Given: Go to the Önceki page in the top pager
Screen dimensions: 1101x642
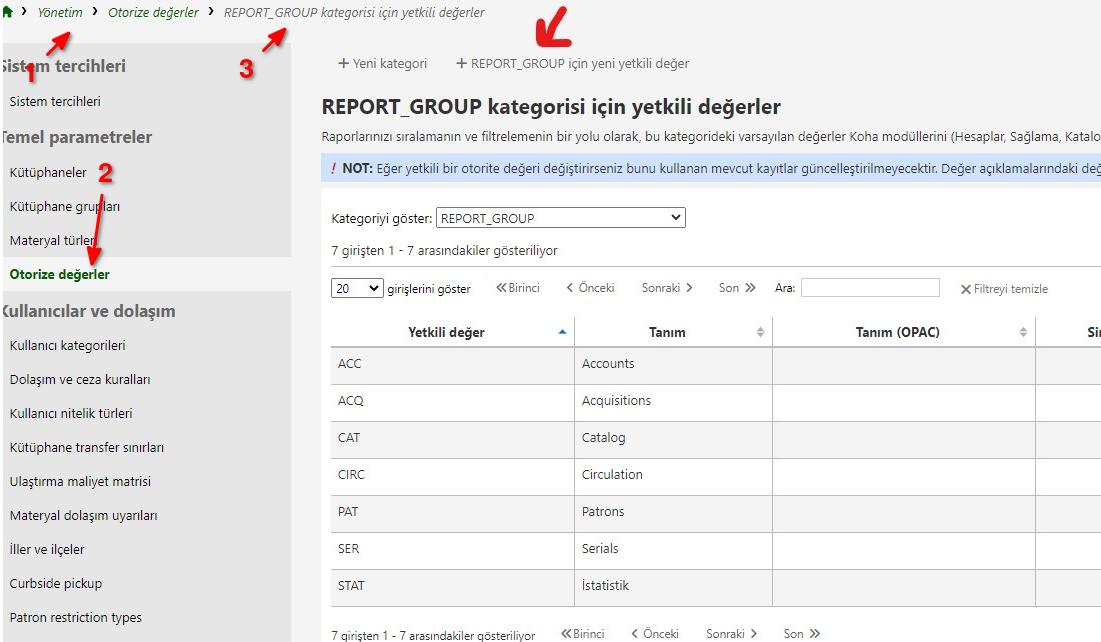Looking at the screenshot, I should coord(590,288).
